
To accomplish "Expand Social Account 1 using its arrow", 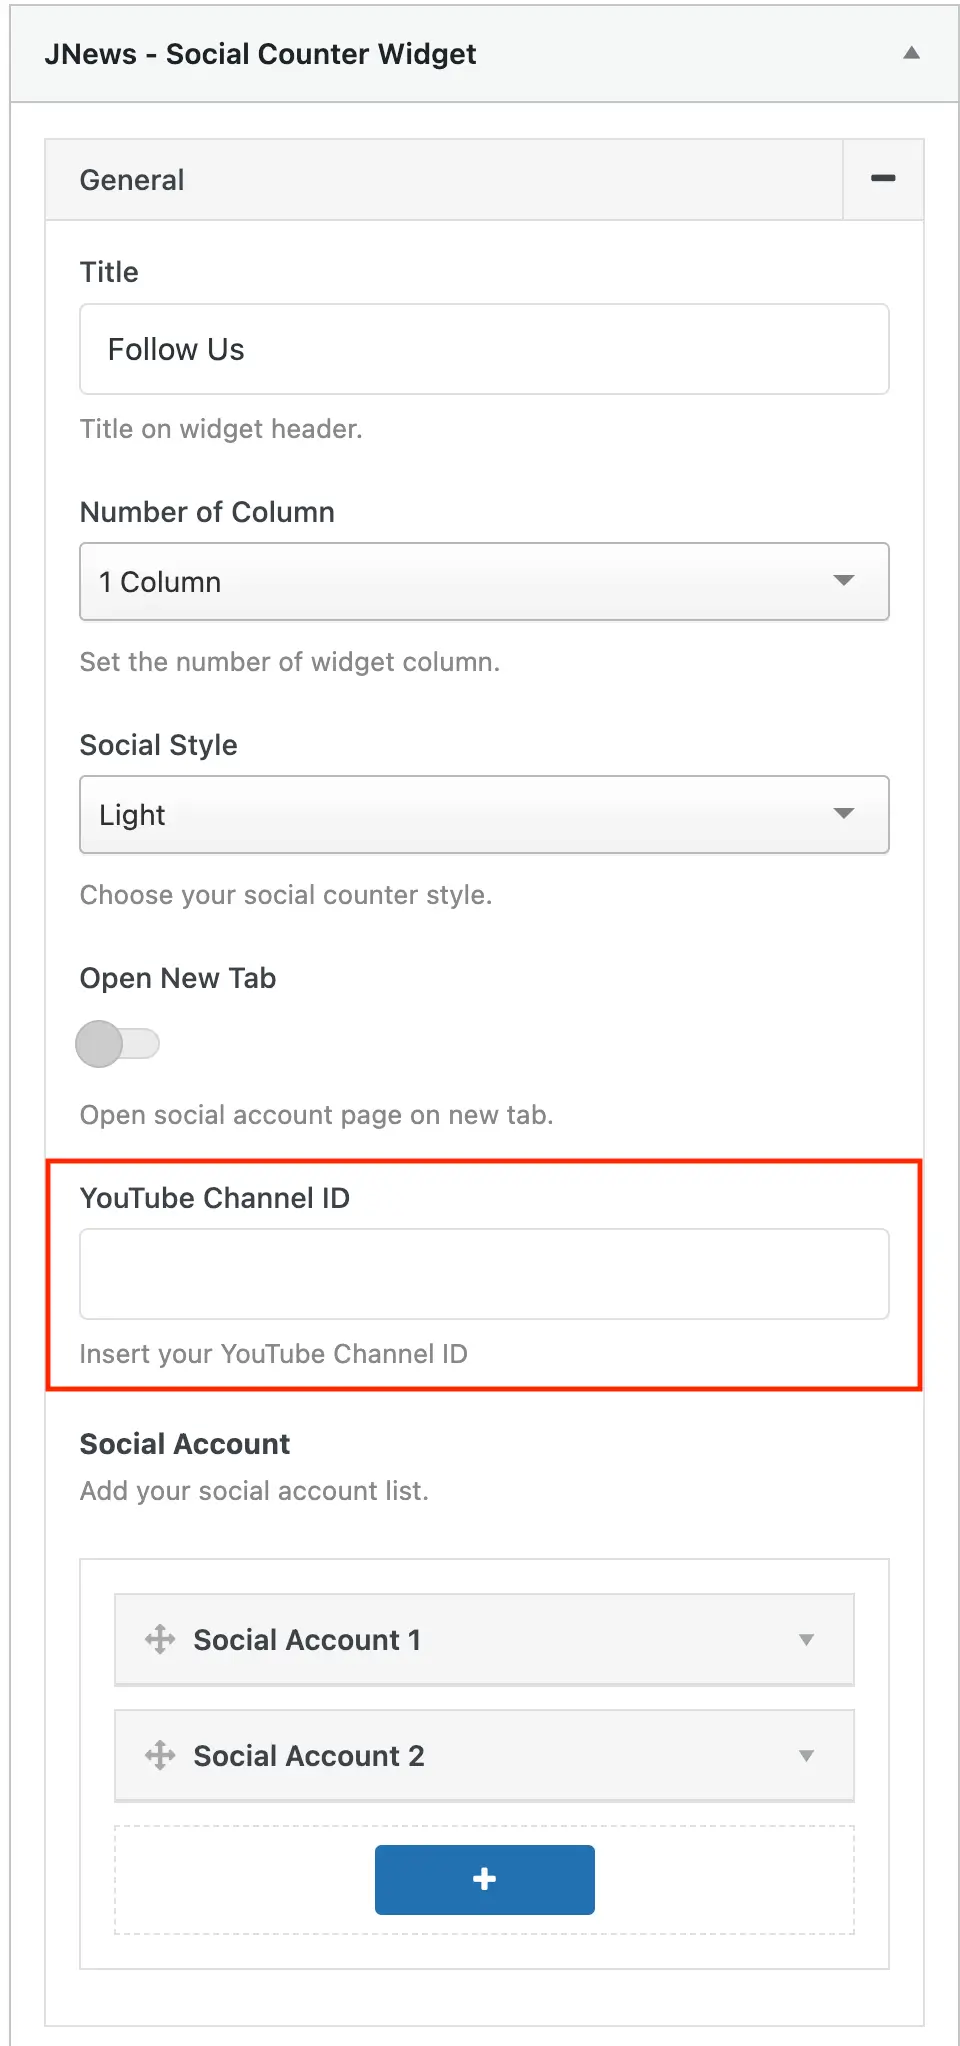I will (806, 1640).
